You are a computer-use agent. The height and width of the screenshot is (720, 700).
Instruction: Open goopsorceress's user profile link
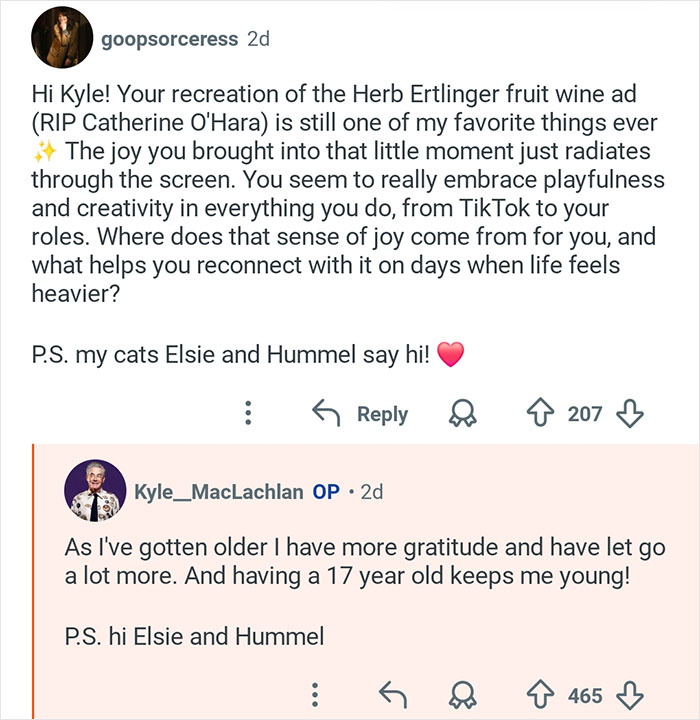pyautogui.click(x=169, y=40)
